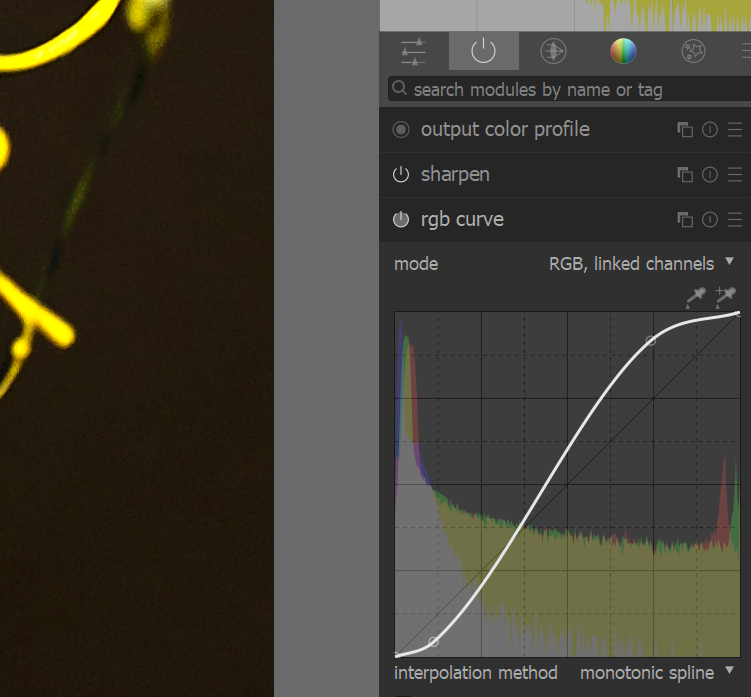Open the color modules group icon
751x697 pixels.
(623, 51)
